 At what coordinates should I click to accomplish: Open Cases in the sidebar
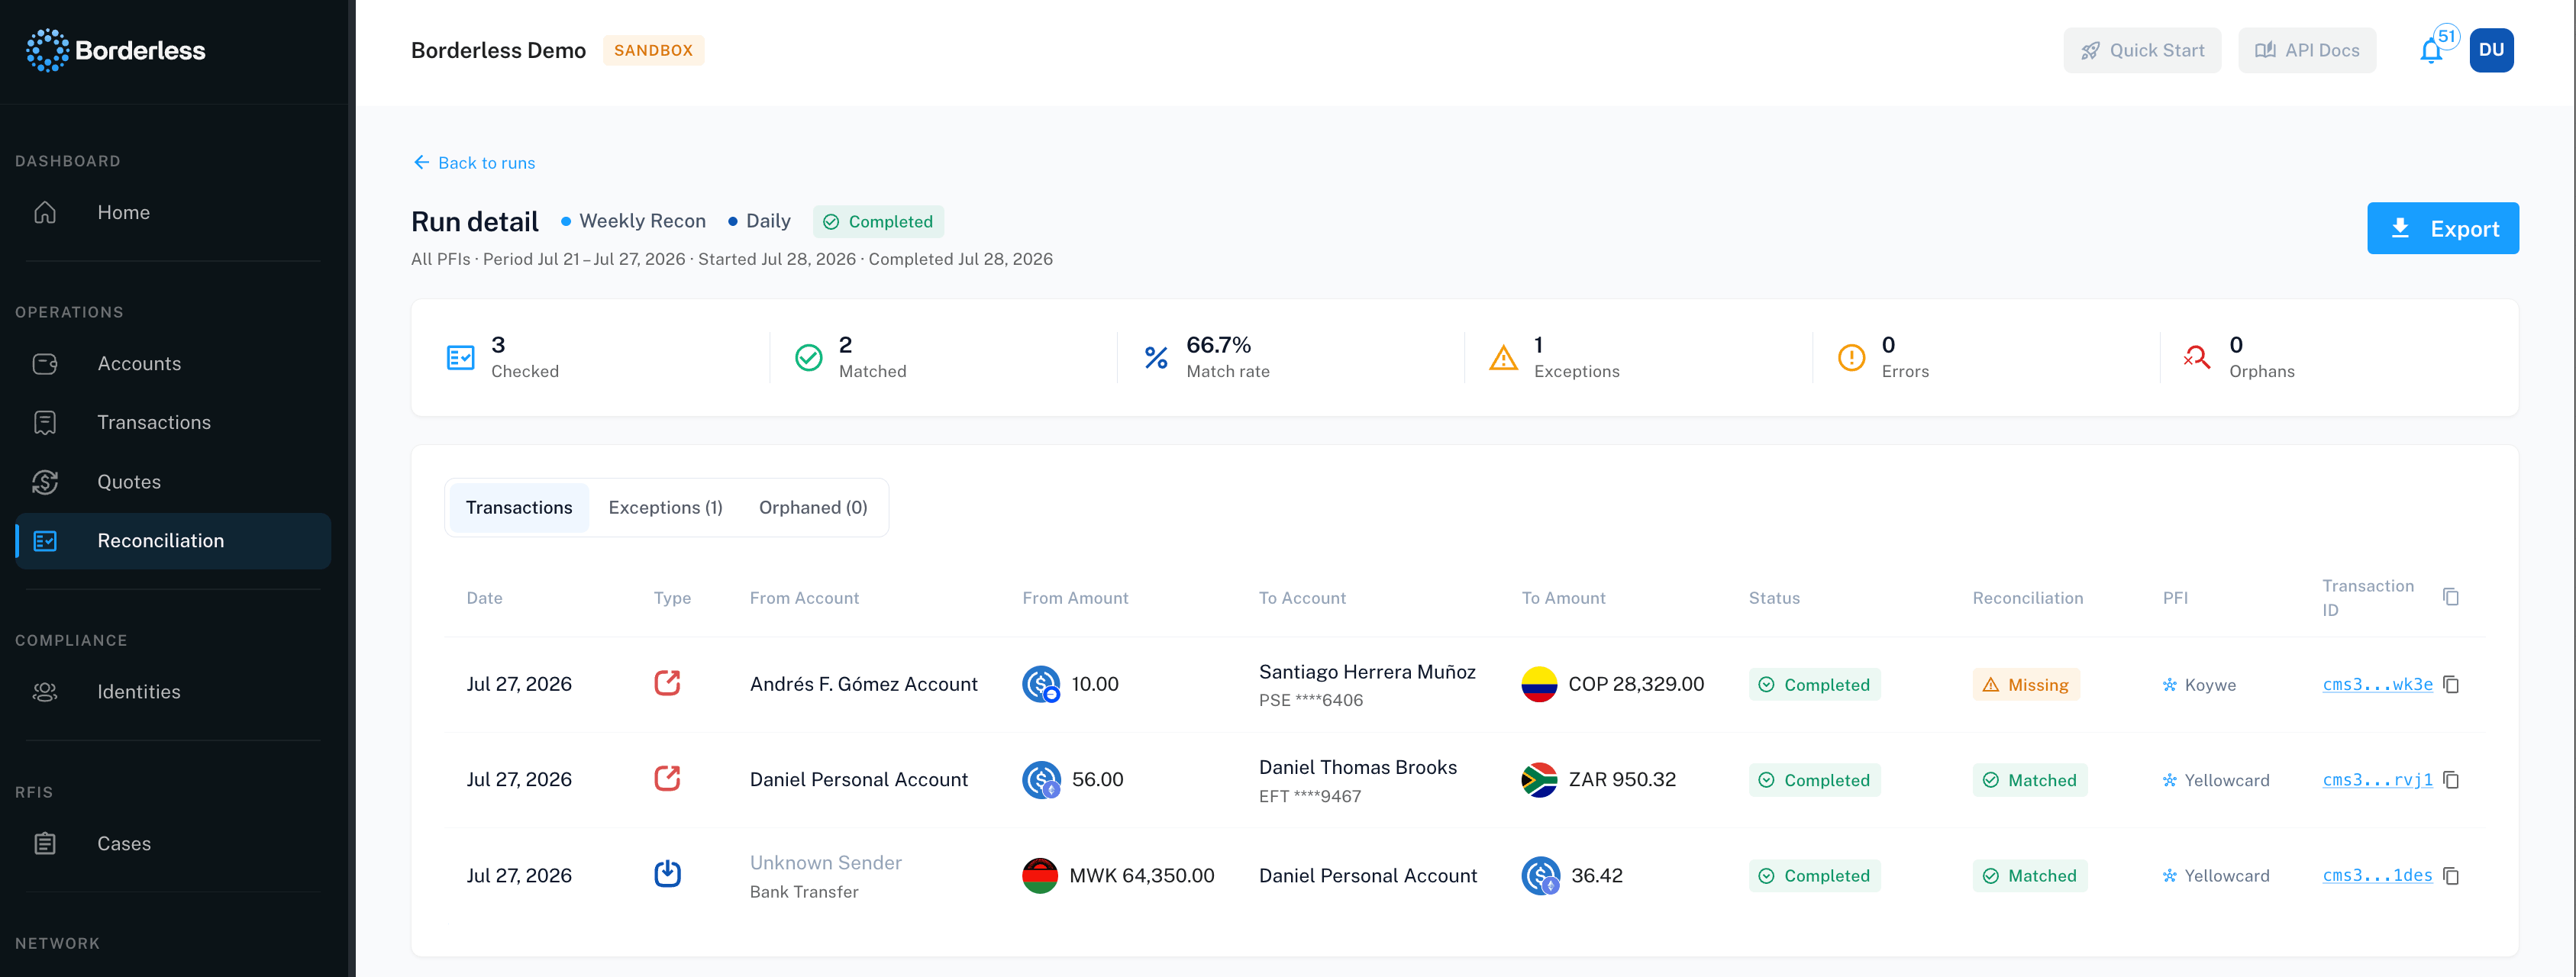[x=173, y=843]
